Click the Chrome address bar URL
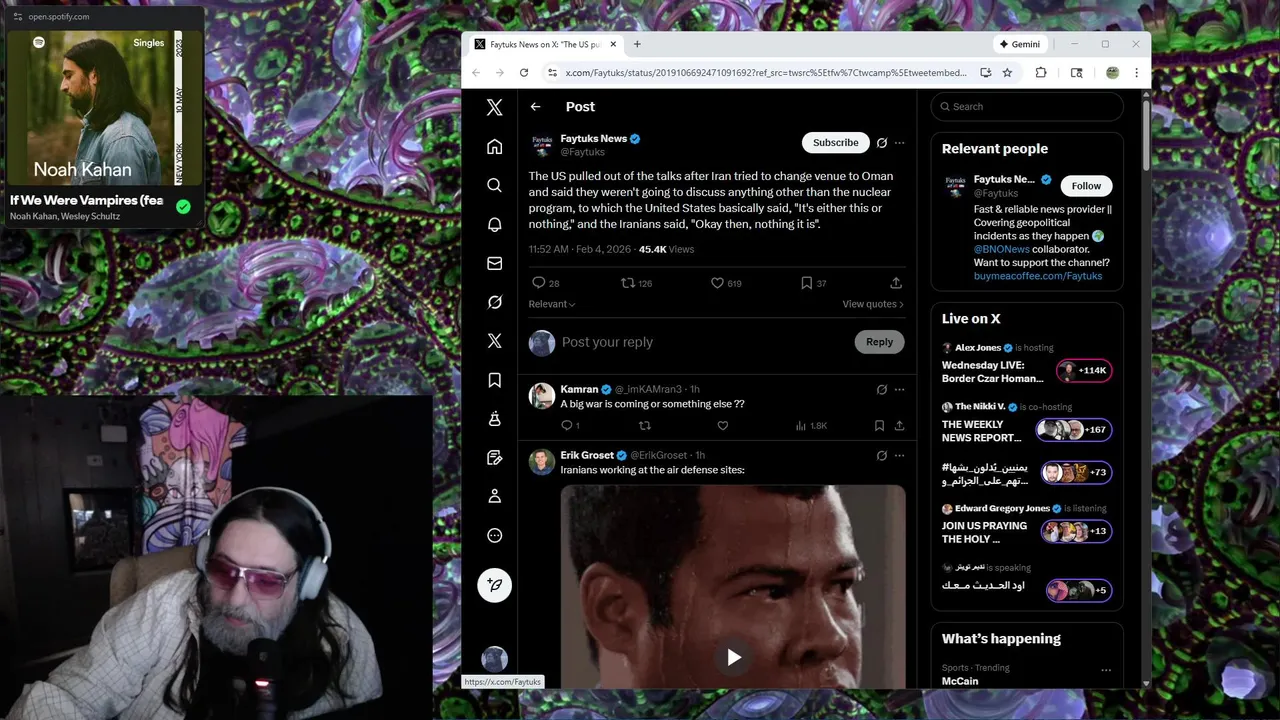 (x=765, y=72)
